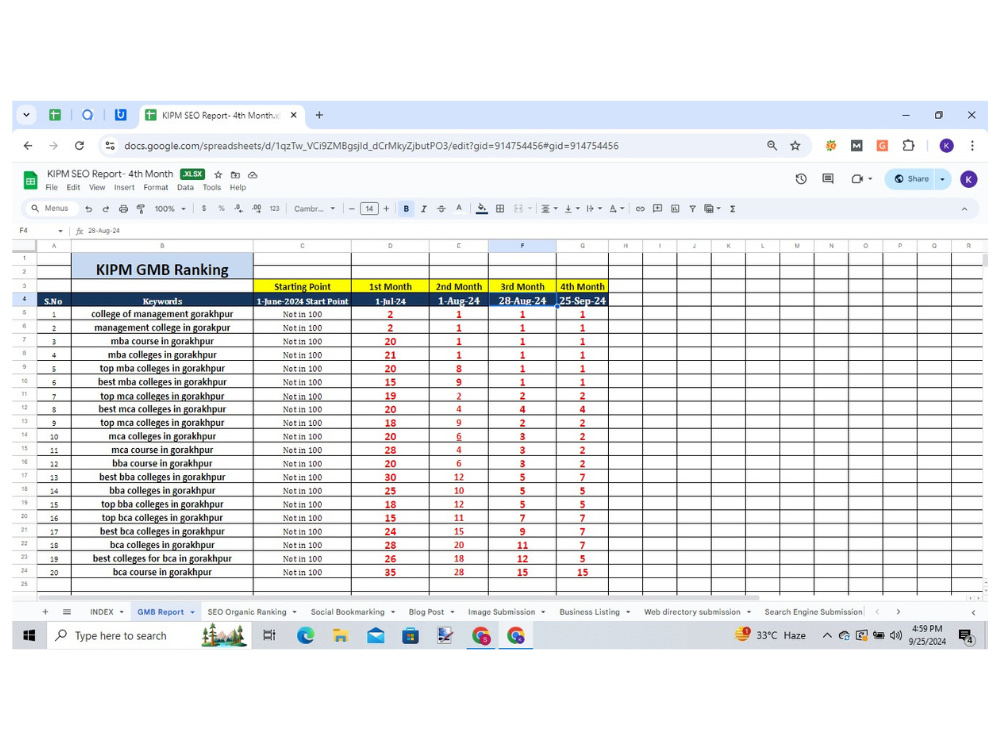This screenshot has width=1000, height=750.
Task: Click the Move to folder icon
Action: [235, 175]
